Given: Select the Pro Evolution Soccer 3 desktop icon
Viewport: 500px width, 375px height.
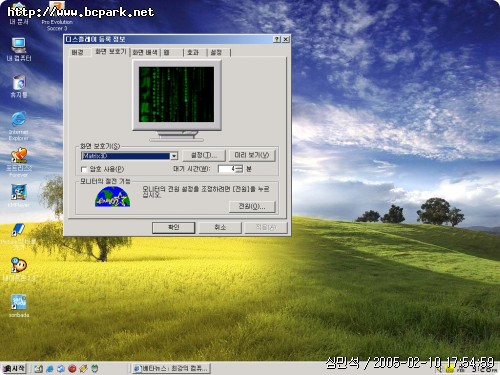Looking at the screenshot, I should tap(57, 16).
